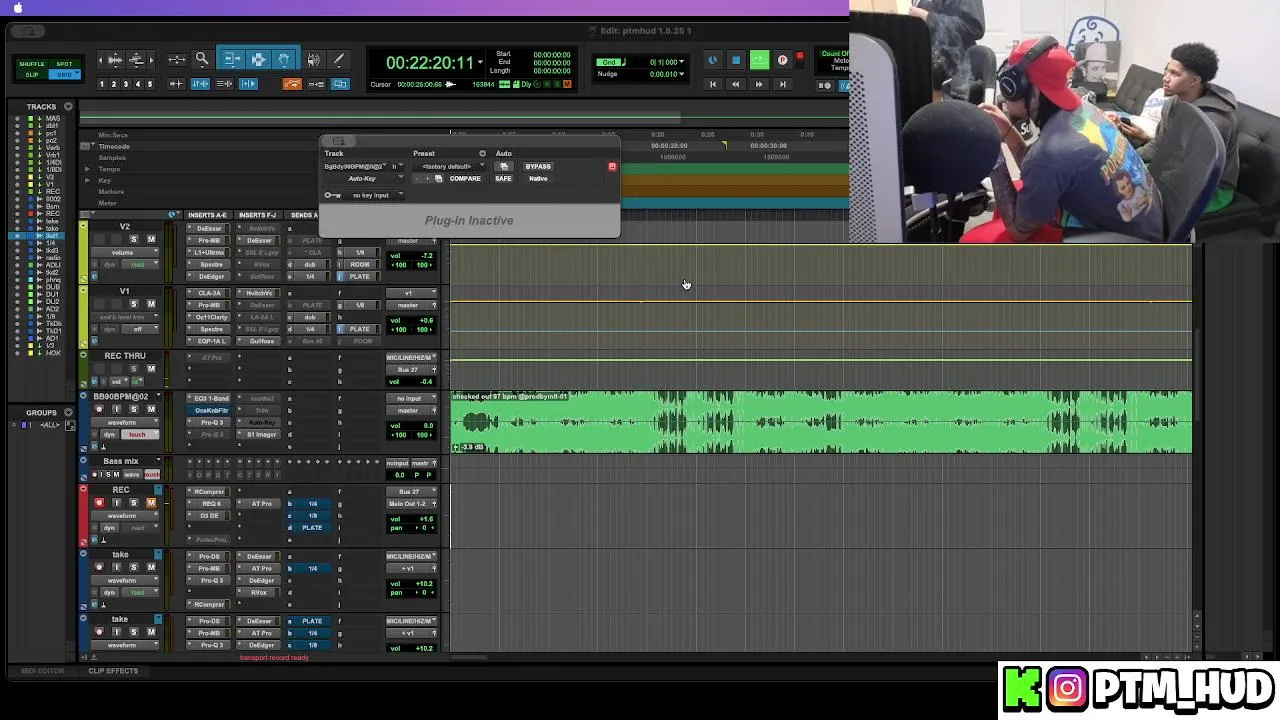Open OneKnbFltr insert on BB90BPM@02
The width and height of the screenshot is (1280, 720).
pos(210,411)
